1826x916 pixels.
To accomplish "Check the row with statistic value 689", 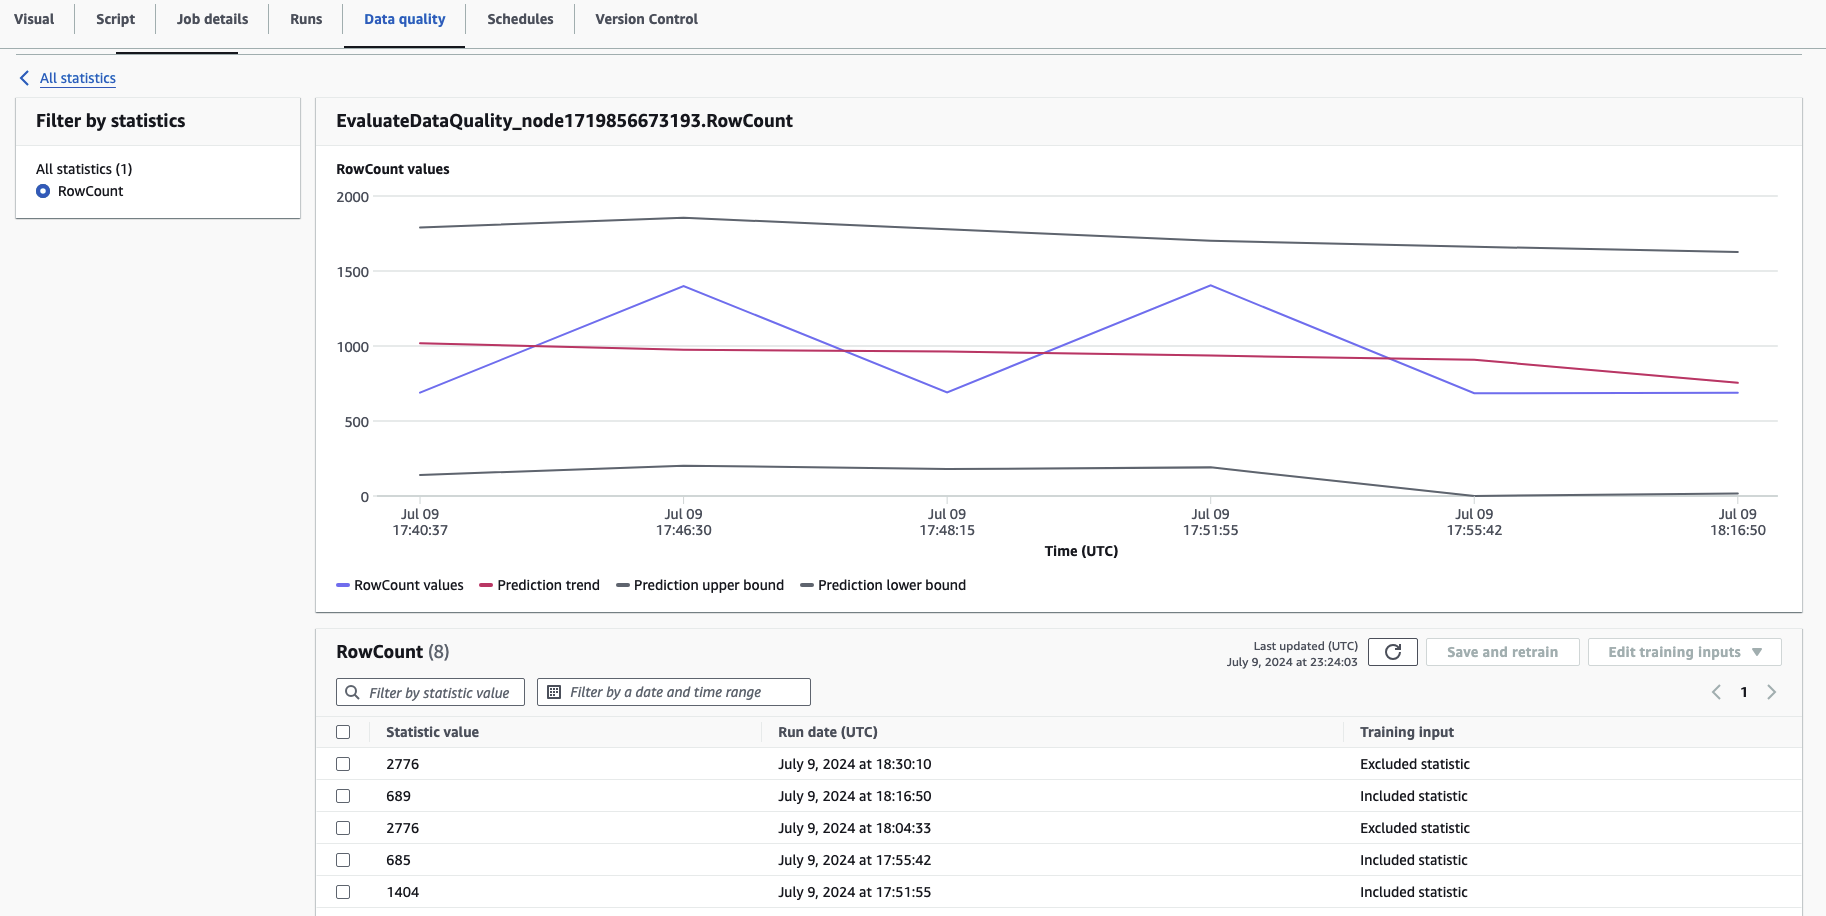I will (x=343, y=796).
